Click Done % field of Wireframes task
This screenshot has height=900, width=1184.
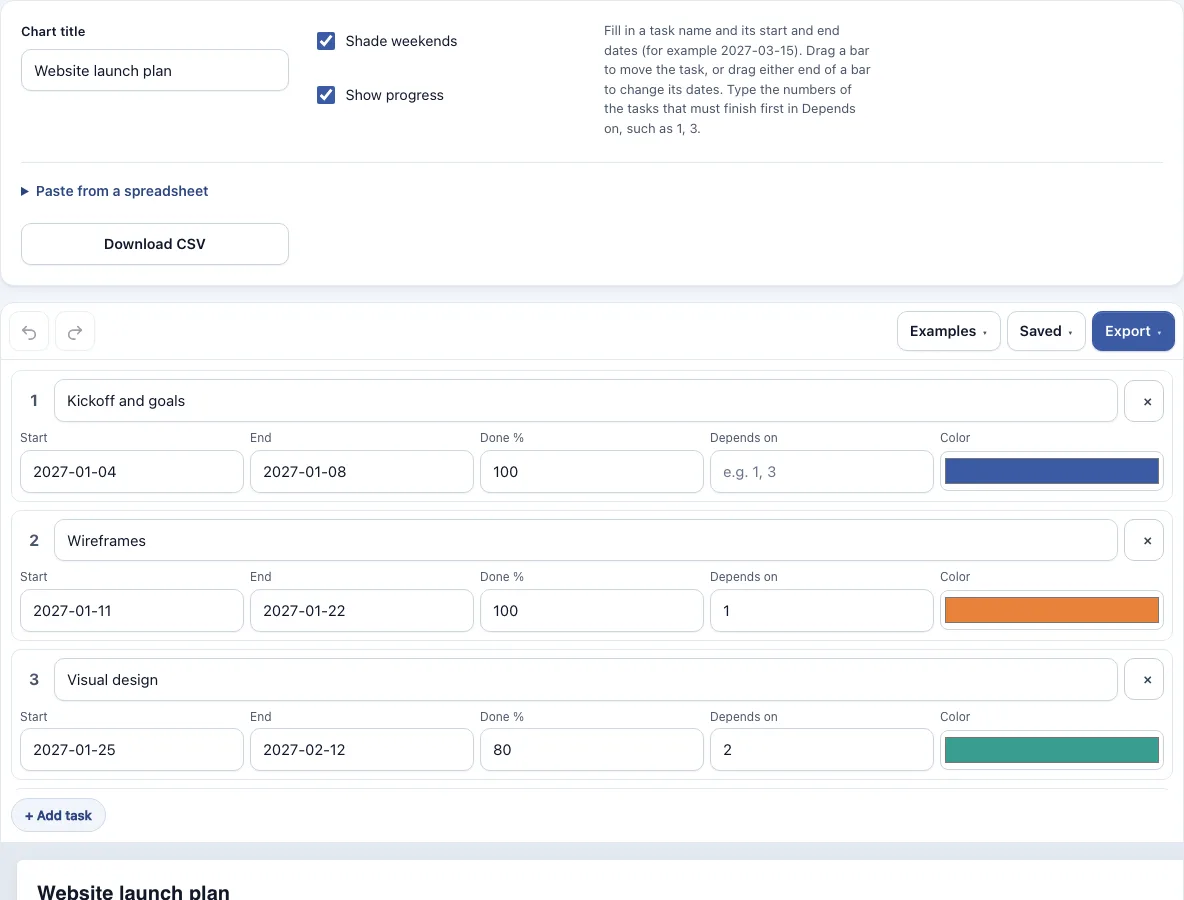(x=591, y=611)
